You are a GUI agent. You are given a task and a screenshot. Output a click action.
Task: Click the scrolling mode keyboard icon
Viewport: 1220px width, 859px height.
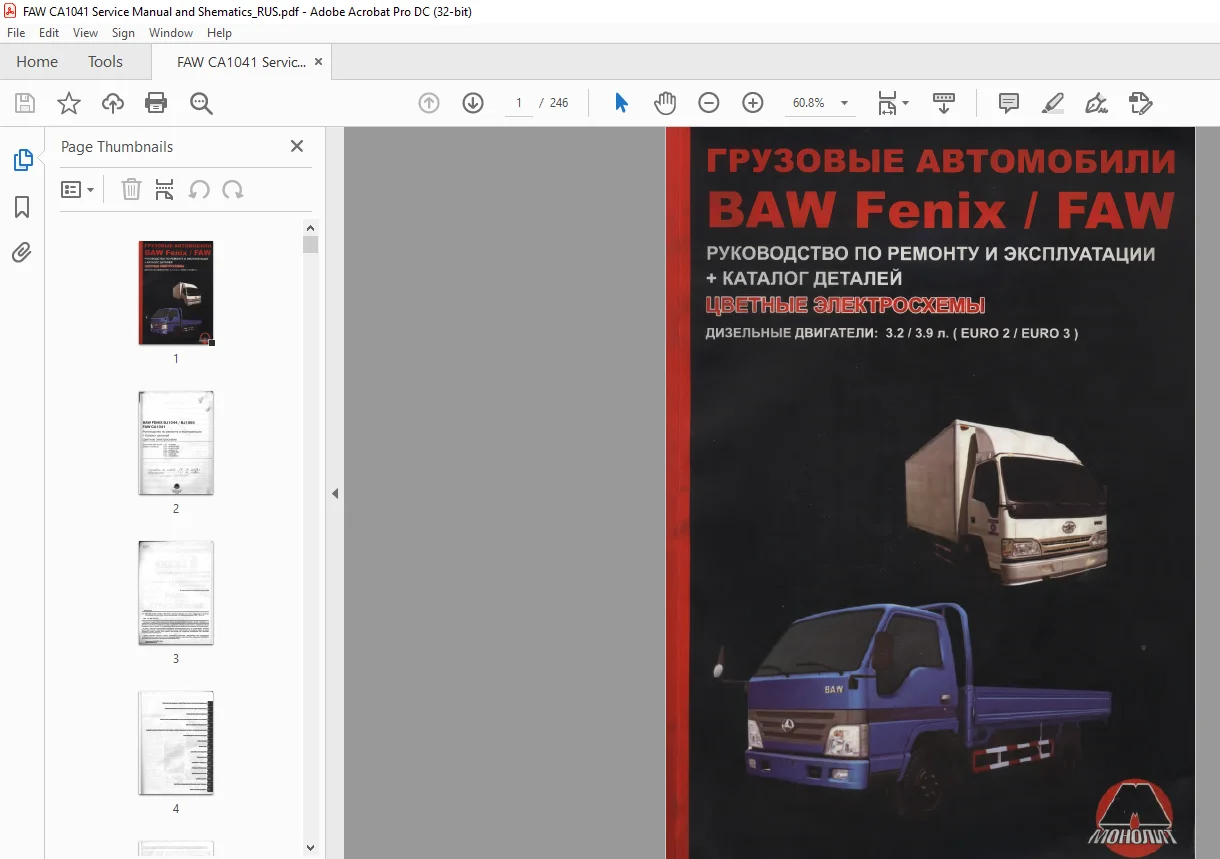944,103
